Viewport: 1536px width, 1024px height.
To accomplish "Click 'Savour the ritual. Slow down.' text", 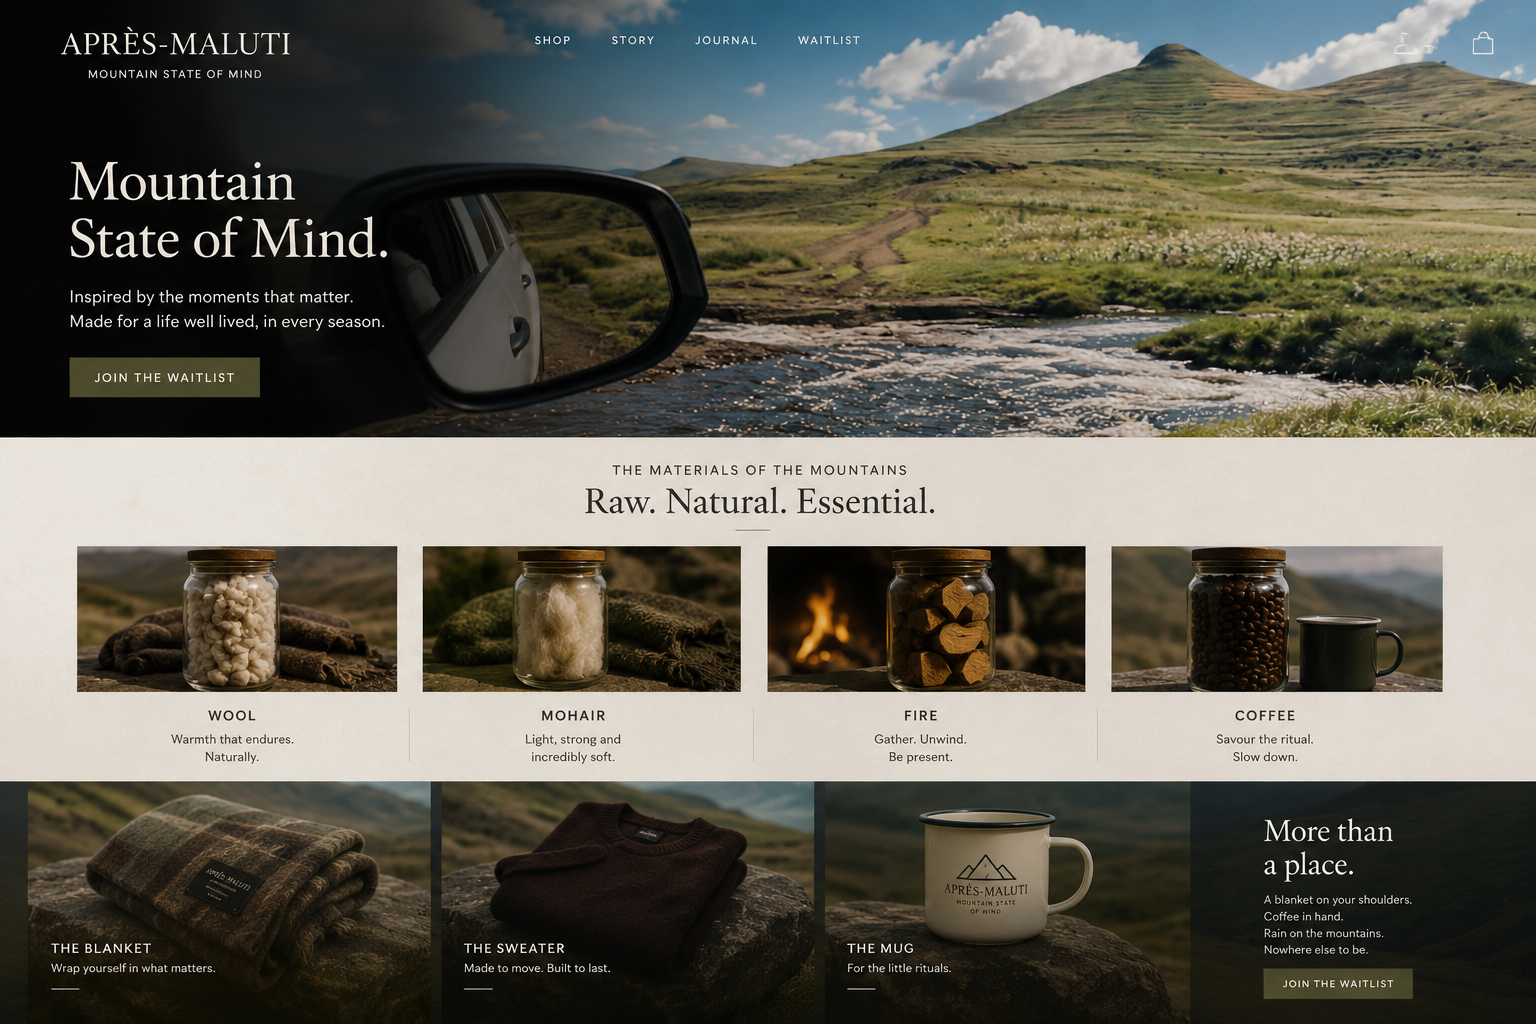I will tap(1265, 748).
